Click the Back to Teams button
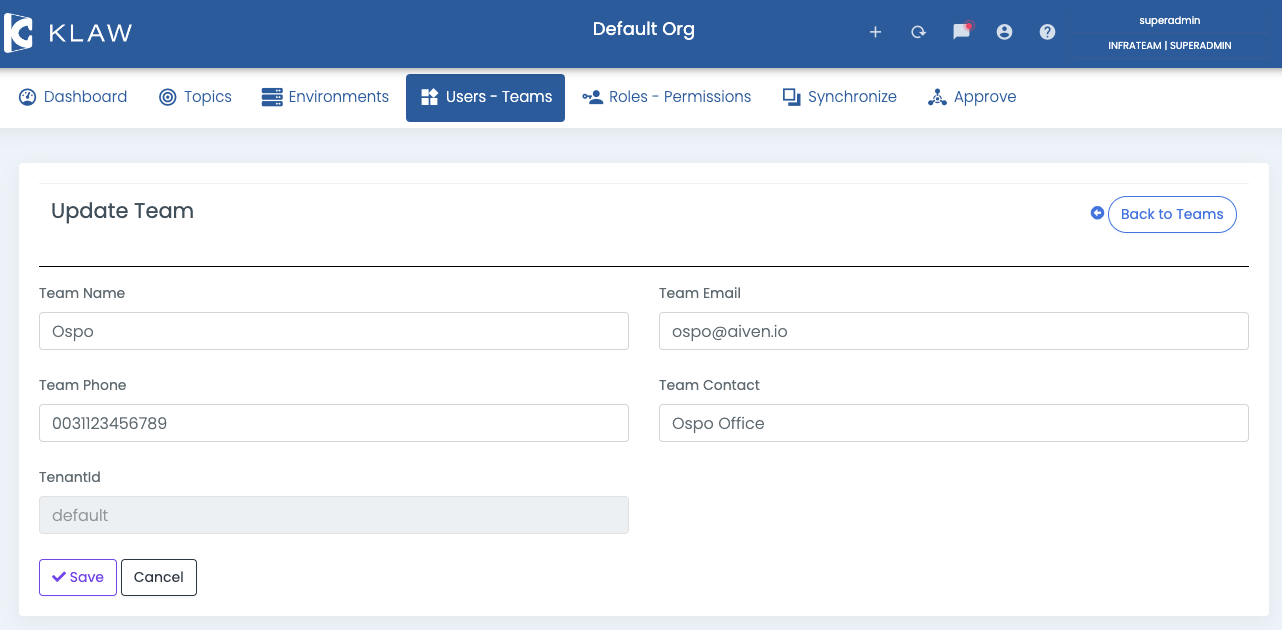 click(x=1172, y=214)
